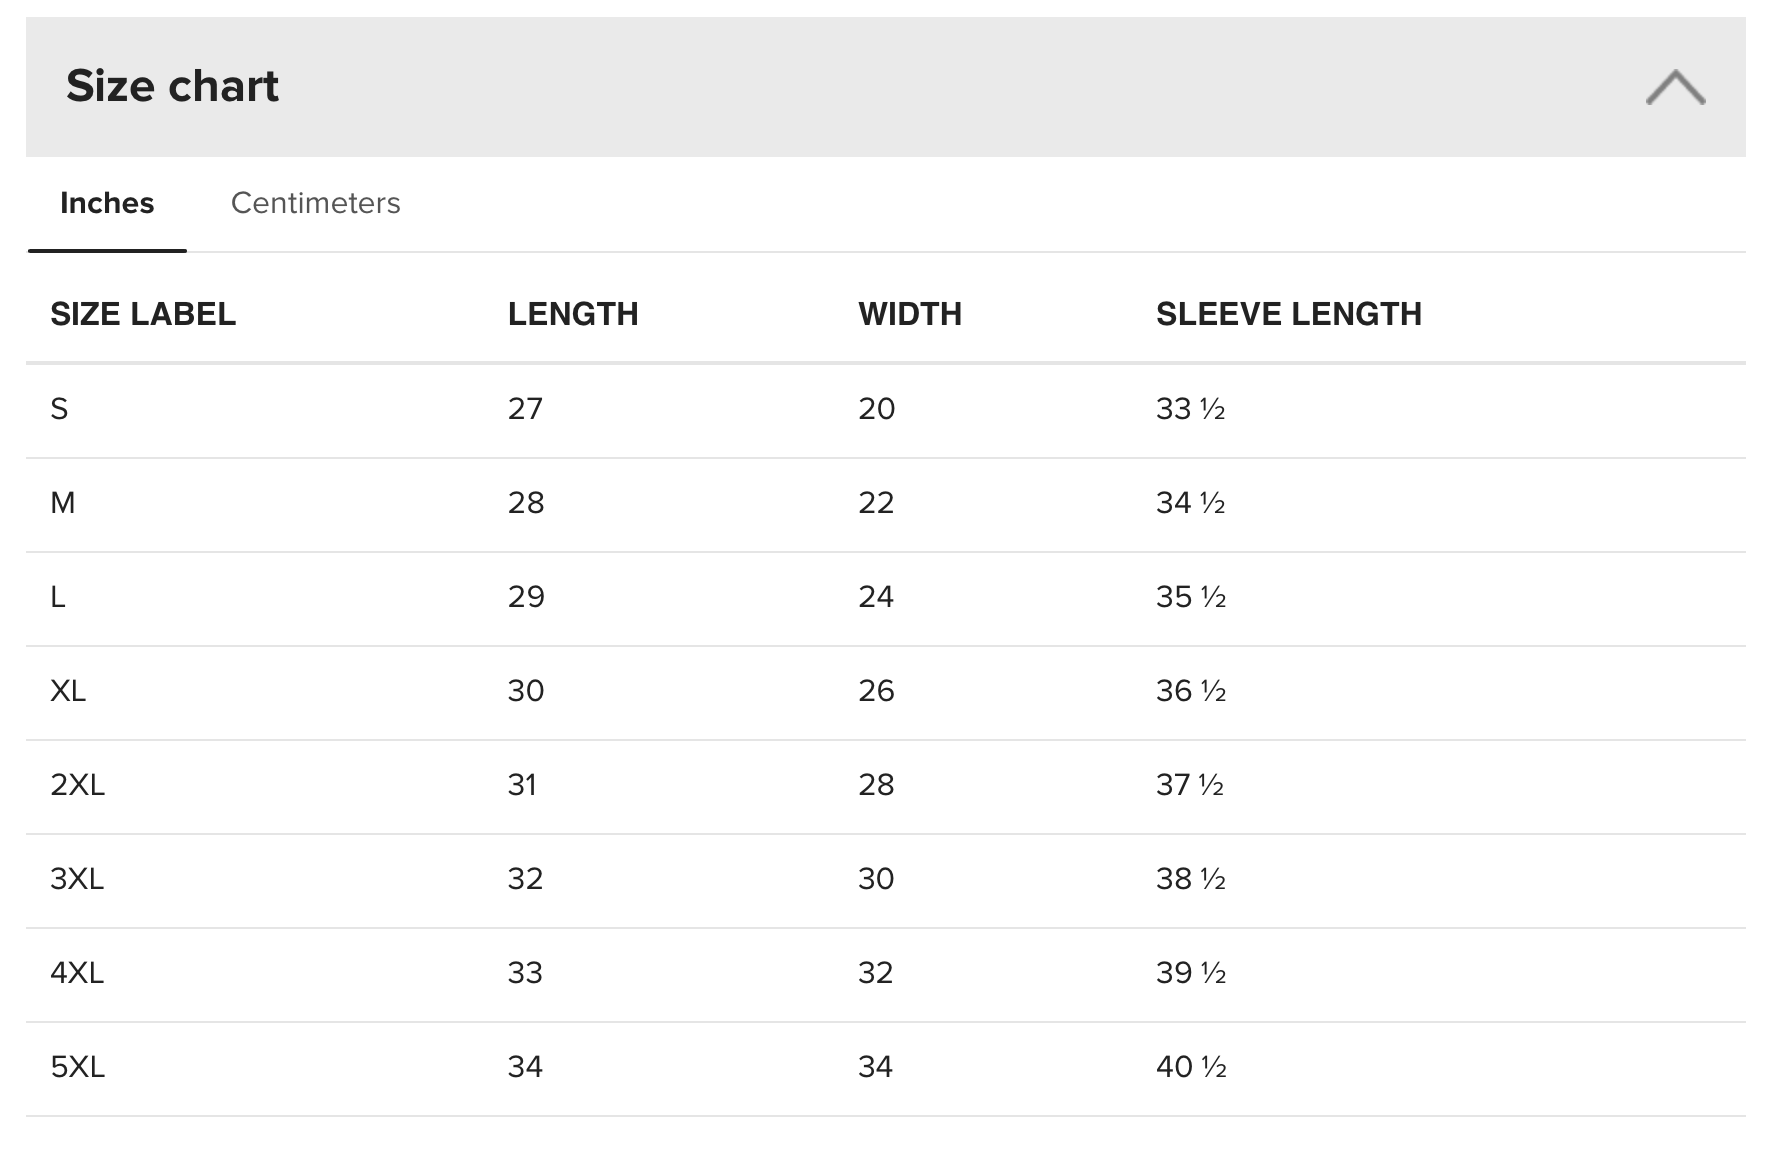The width and height of the screenshot is (1770, 1158).
Task: Click the SLEEVE LENGTH column header
Action: tap(1288, 314)
